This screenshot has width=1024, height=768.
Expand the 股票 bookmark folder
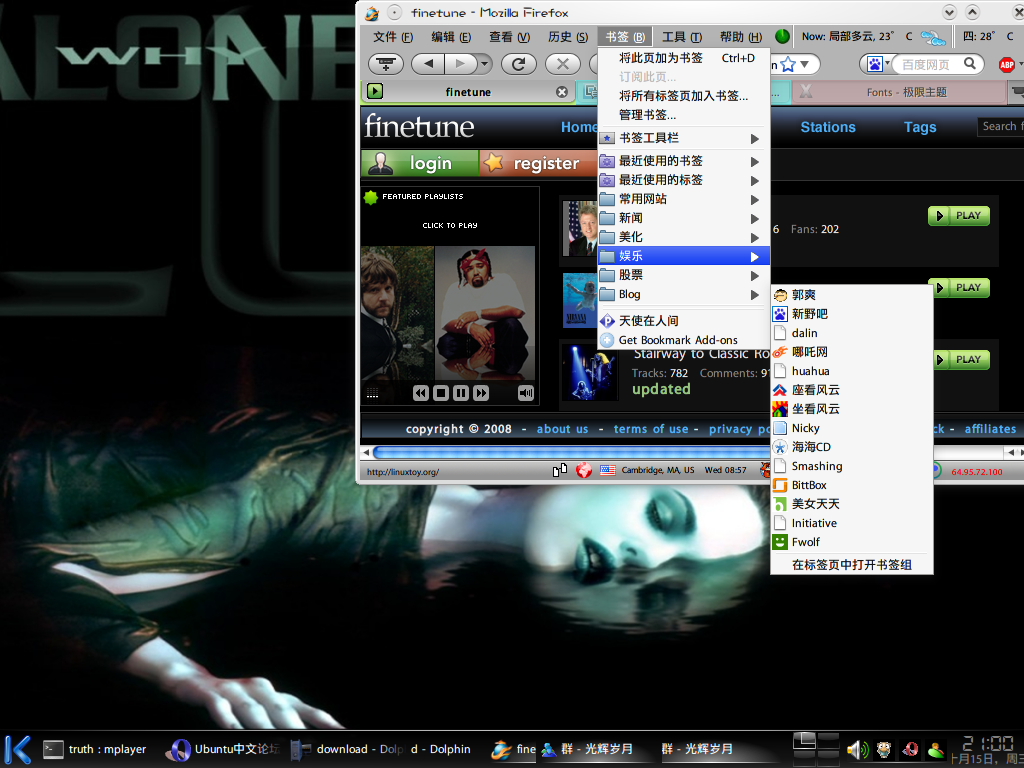click(x=684, y=276)
